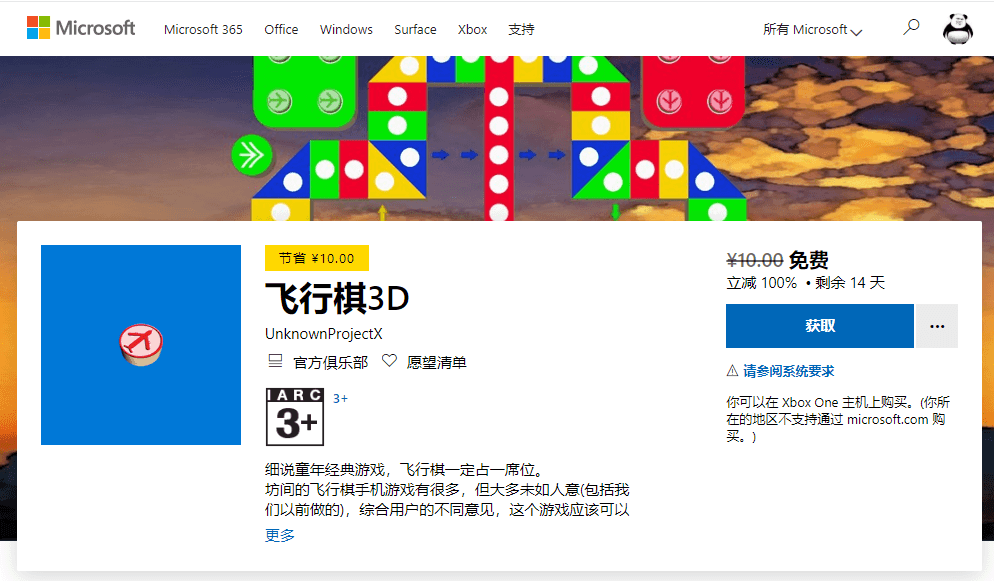Screen dimensions: 994x581
Task: Expand the description with 更多
Action: point(278,536)
